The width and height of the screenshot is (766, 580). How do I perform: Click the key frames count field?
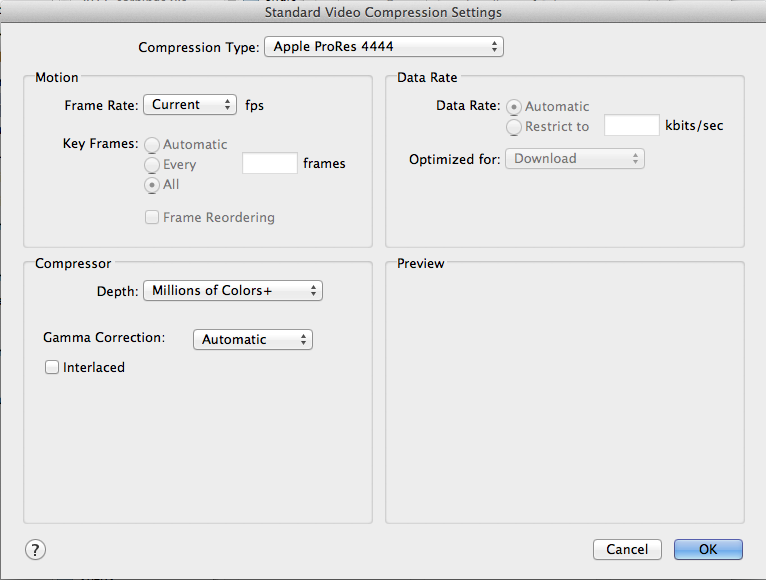pos(270,164)
